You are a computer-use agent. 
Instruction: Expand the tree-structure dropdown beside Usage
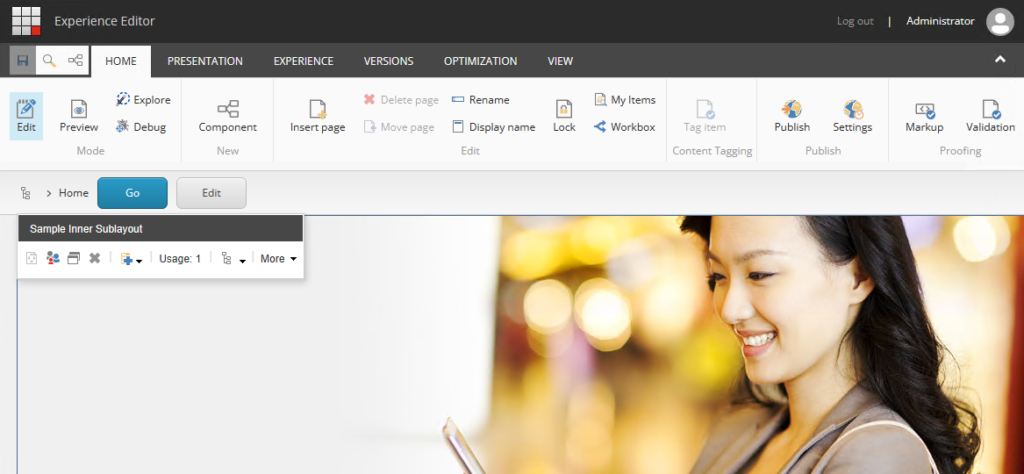point(232,259)
